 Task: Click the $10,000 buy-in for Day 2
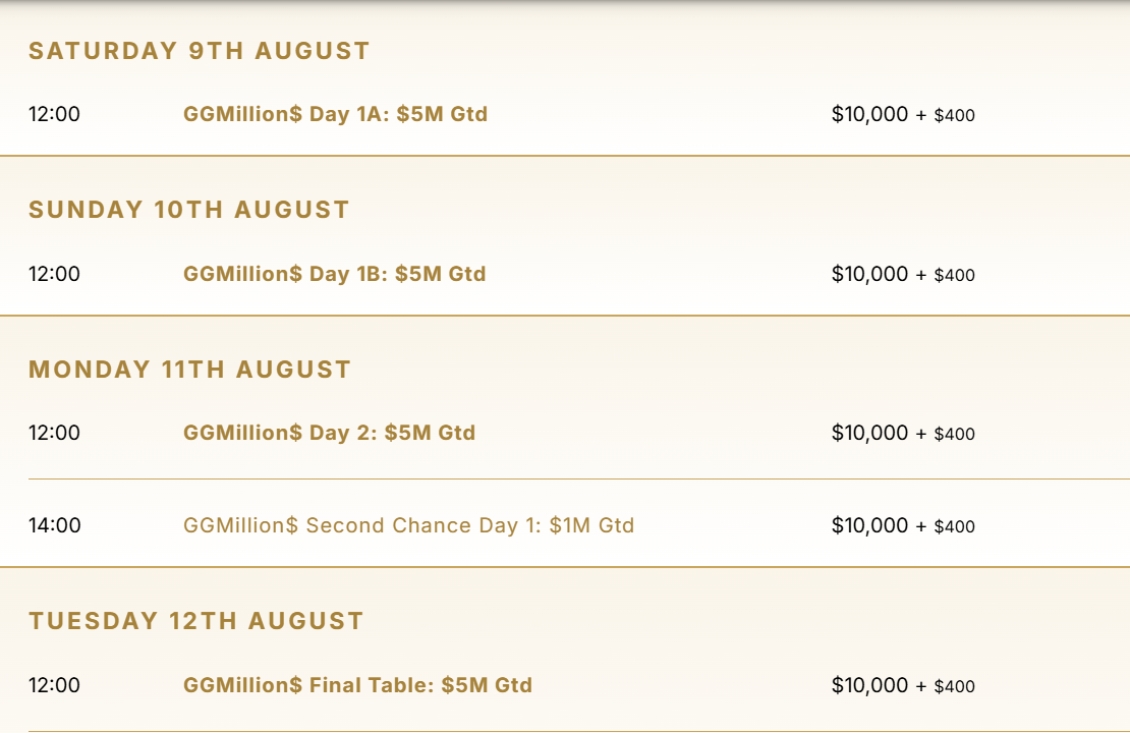pos(869,432)
